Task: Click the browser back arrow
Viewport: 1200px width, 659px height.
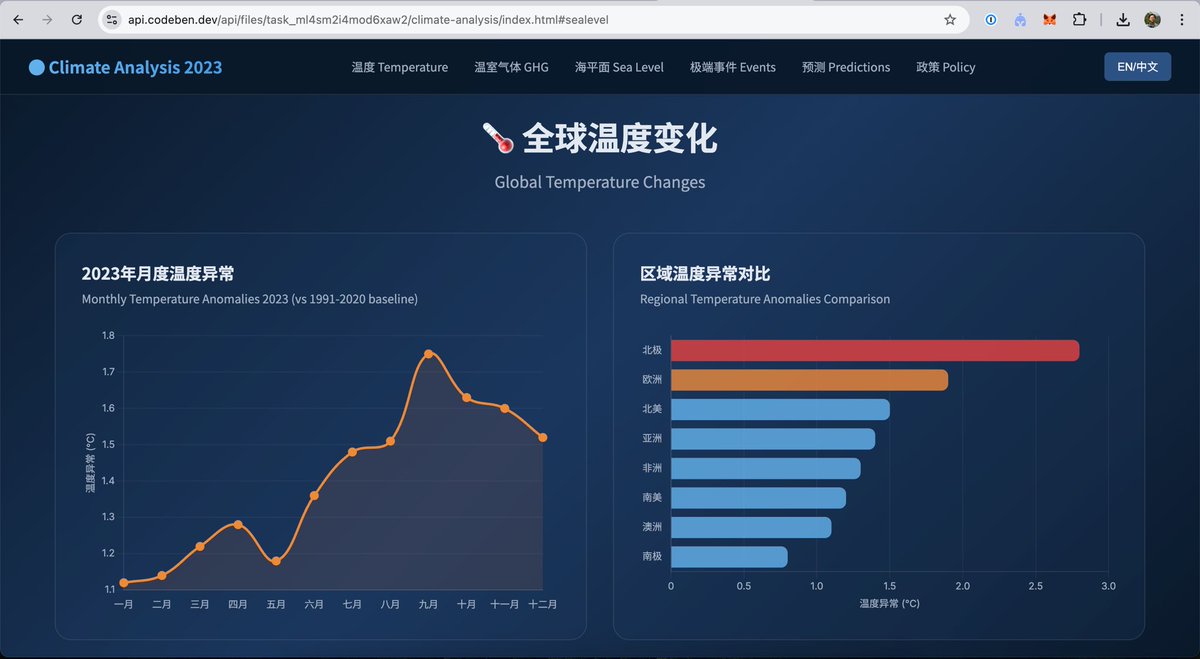Action: click(x=18, y=20)
